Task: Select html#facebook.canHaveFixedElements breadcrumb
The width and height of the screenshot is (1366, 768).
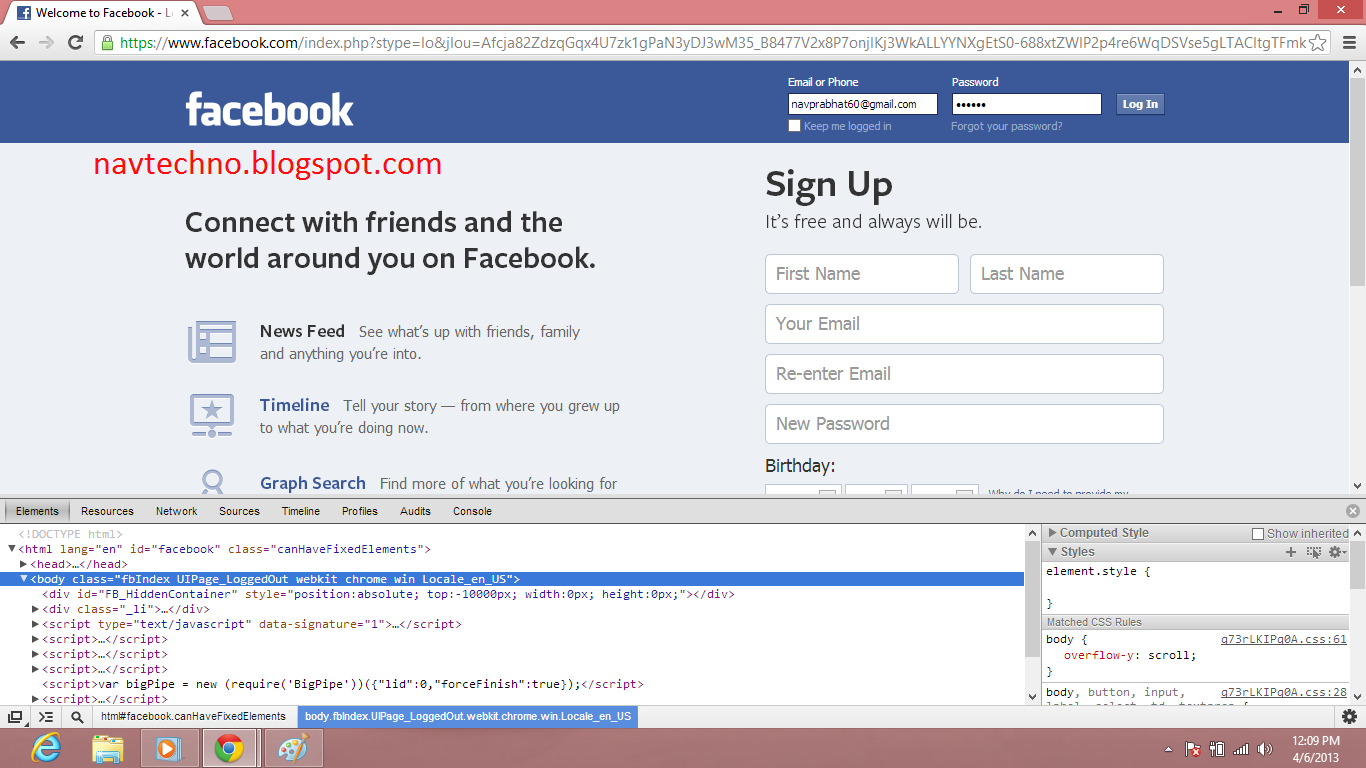Action: tap(193, 716)
